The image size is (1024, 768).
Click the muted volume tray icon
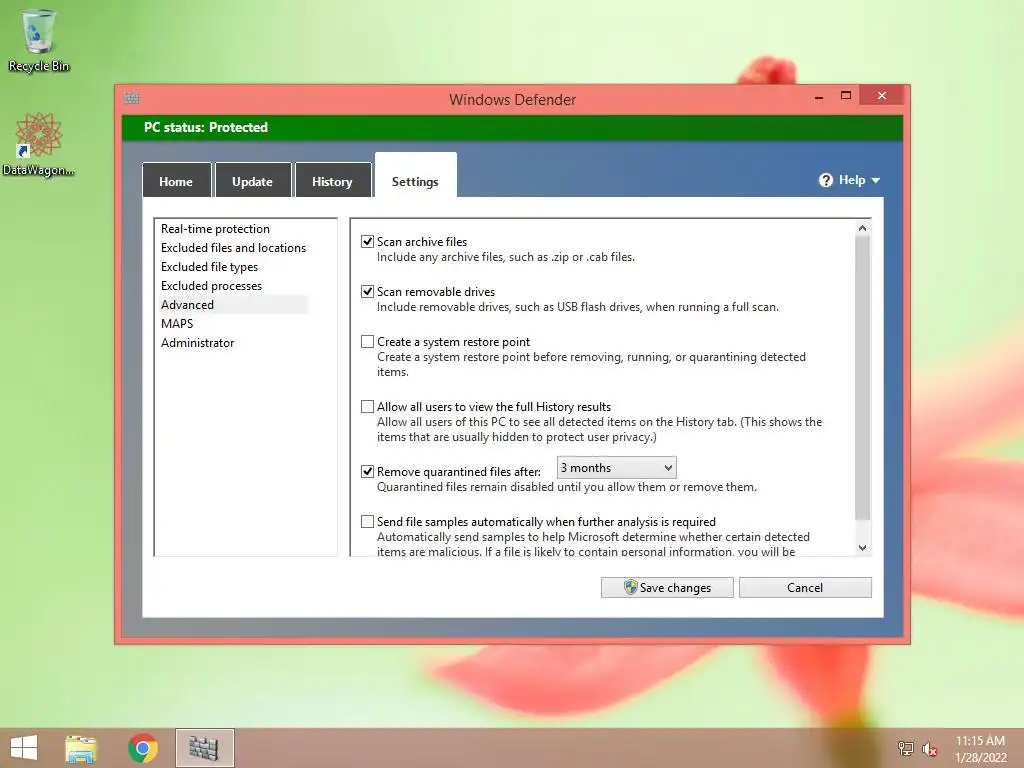929,748
